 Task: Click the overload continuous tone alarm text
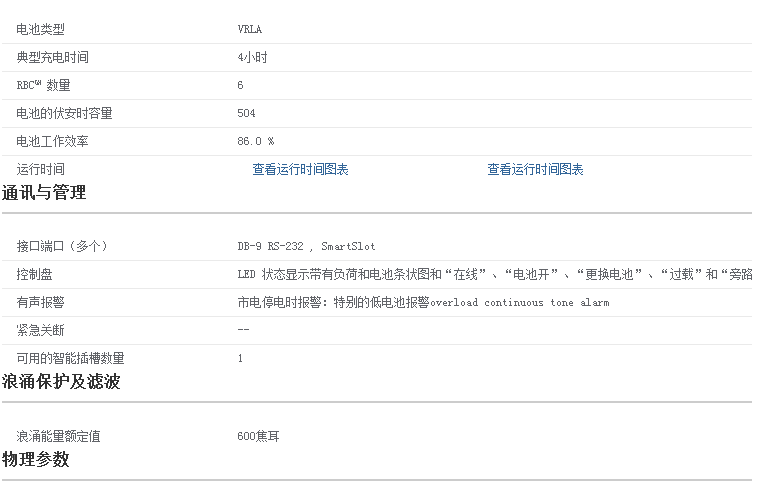click(x=519, y=302)
